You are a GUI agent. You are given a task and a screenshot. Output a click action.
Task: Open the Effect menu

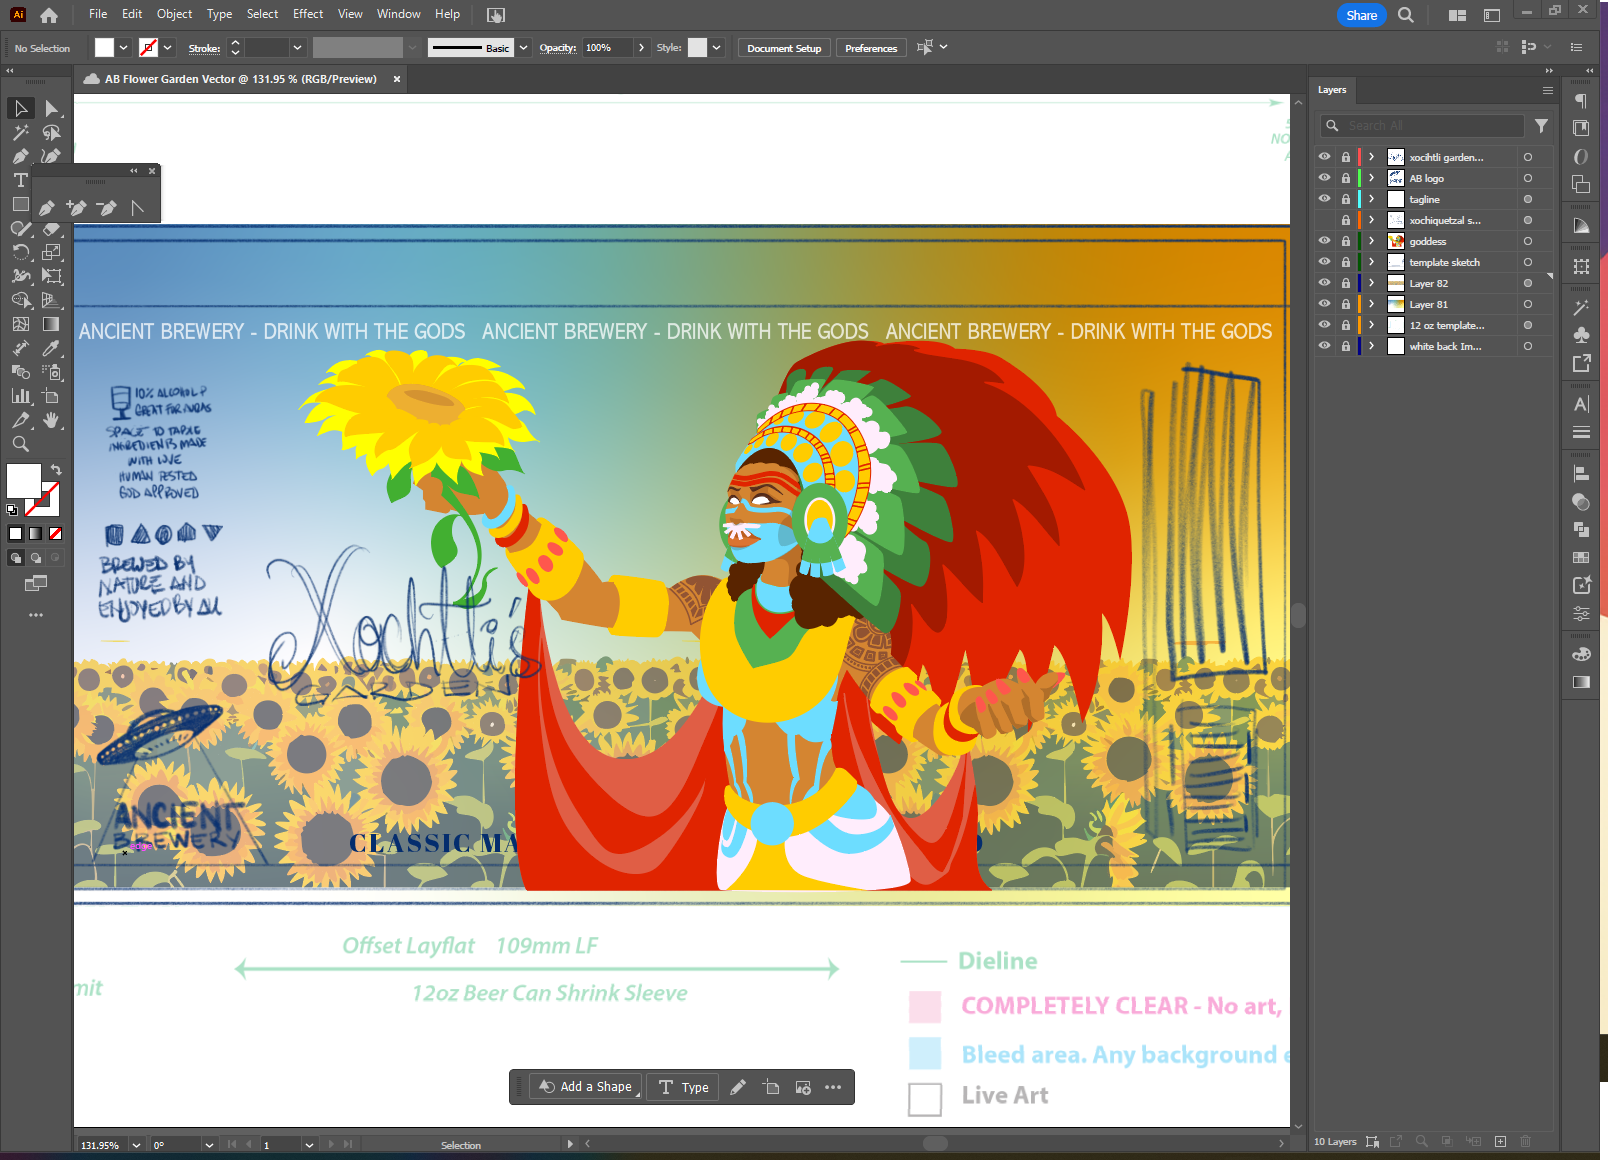coord(308,14)
